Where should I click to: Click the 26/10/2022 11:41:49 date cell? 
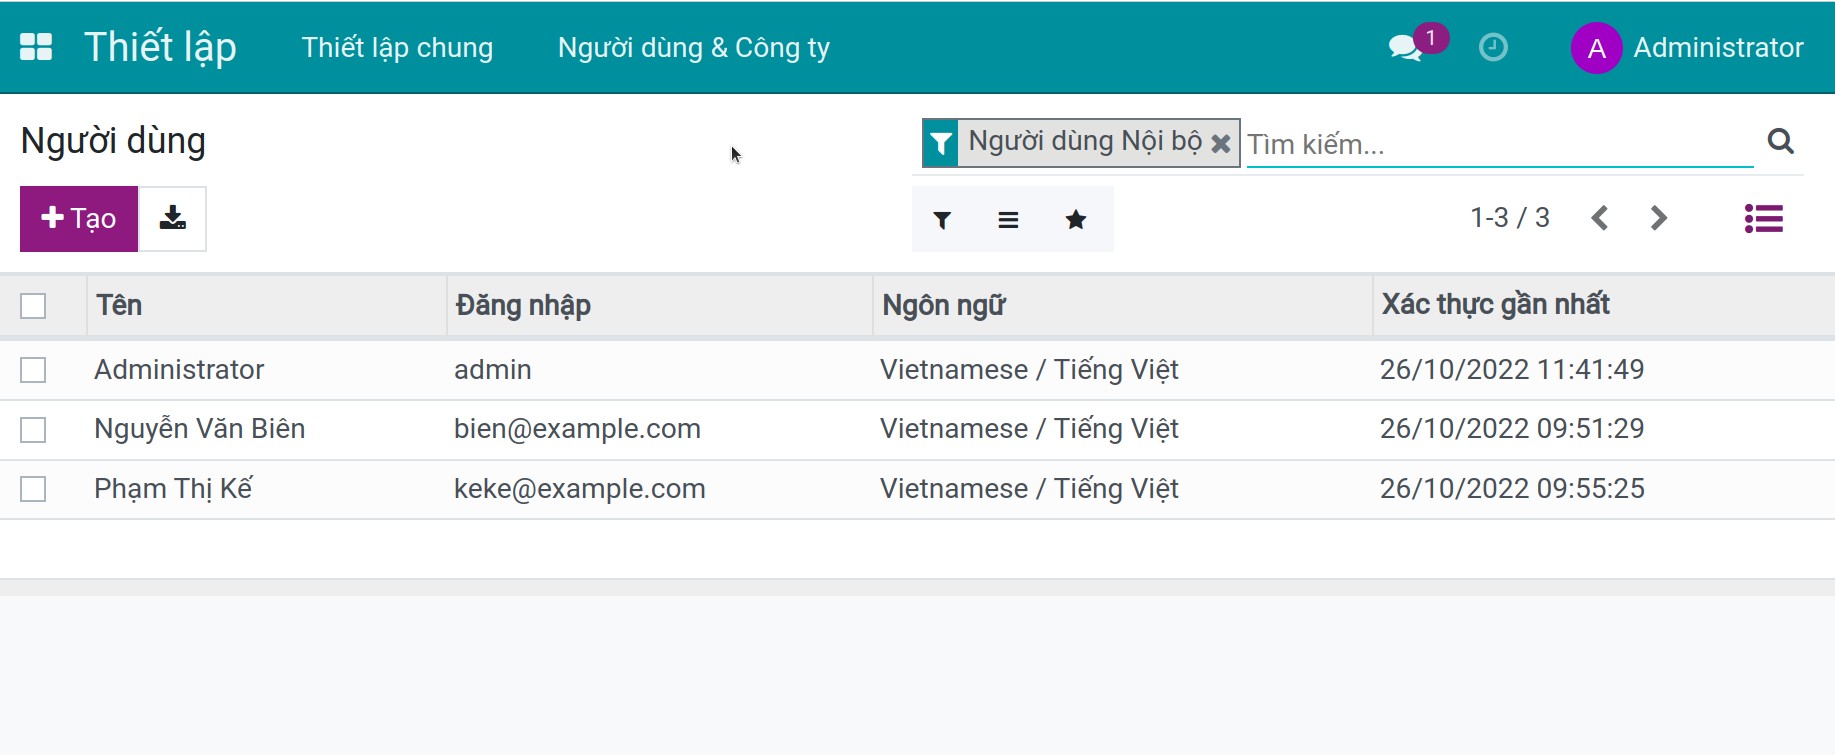(1512, 370)
